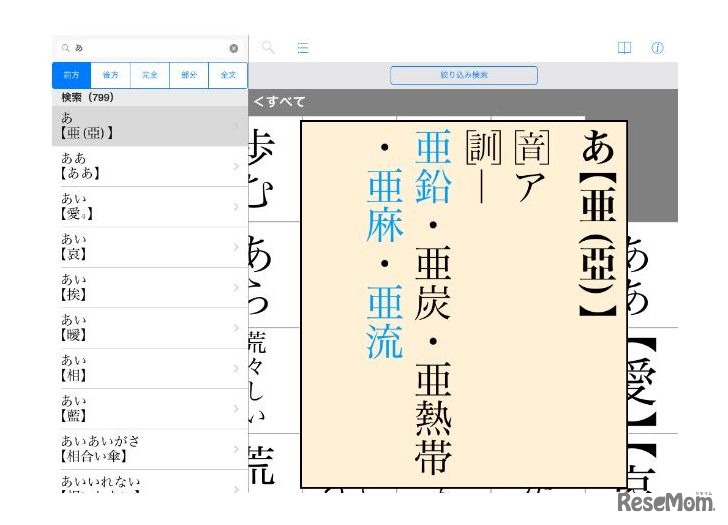Expand chevron on the あい【曖】 row
The height and width of the screenshot is (525, 728).
(236, 328)
